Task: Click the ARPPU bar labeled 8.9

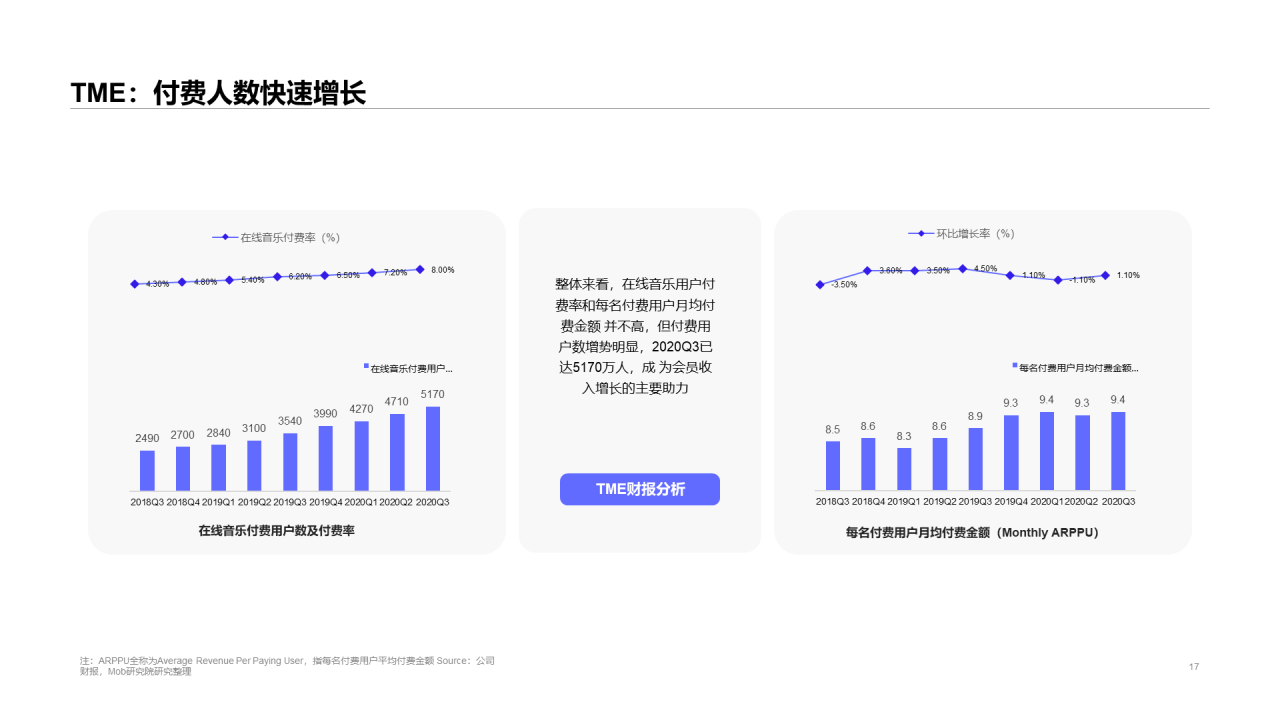Action: pos(975,459)
